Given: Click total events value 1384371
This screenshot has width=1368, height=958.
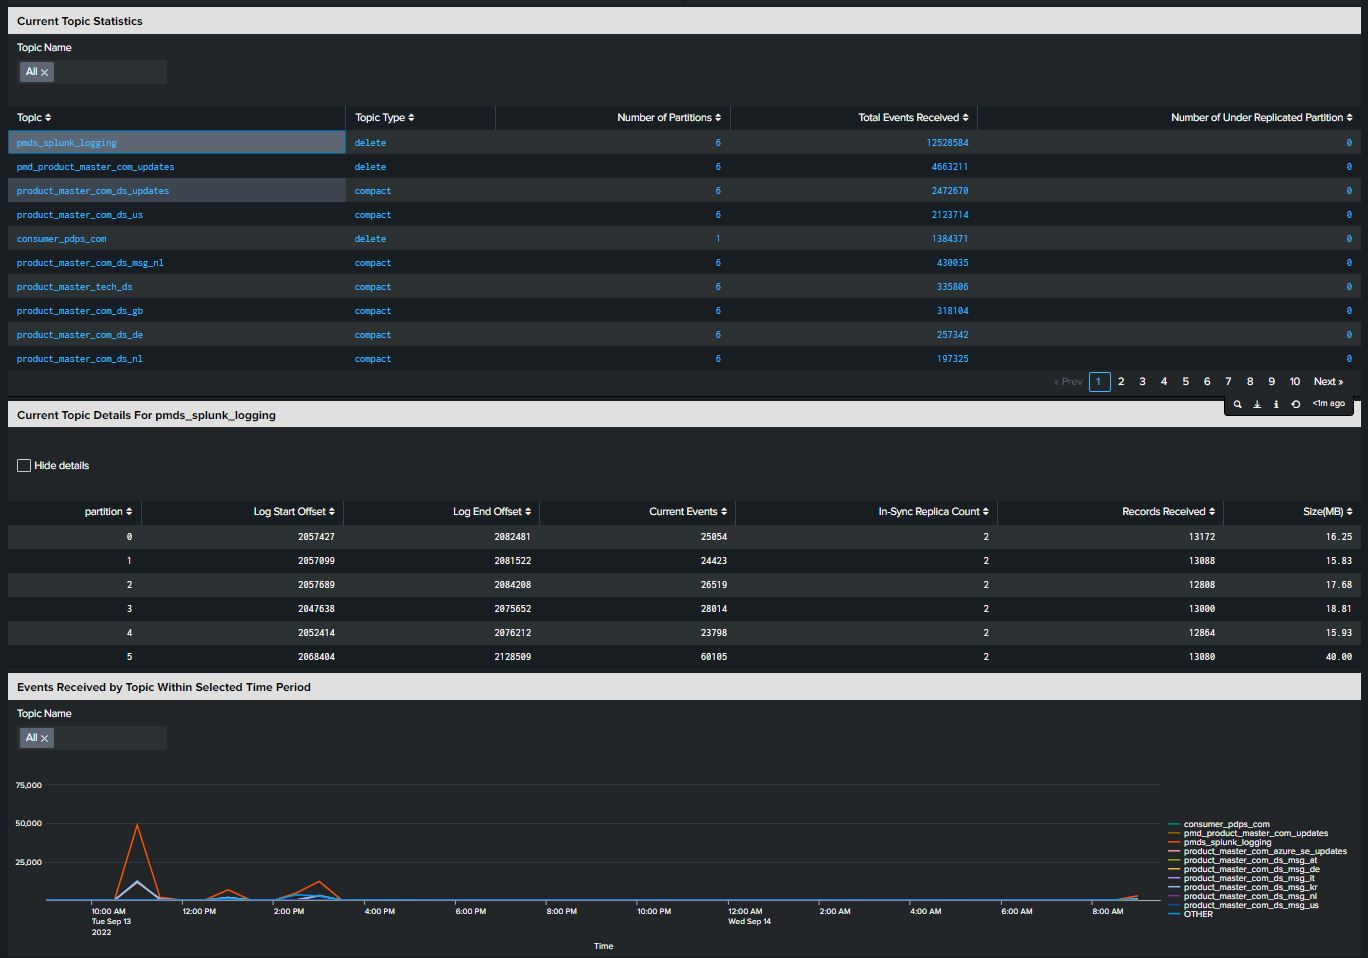Looking at the screenshot, I should coord(950,239).
